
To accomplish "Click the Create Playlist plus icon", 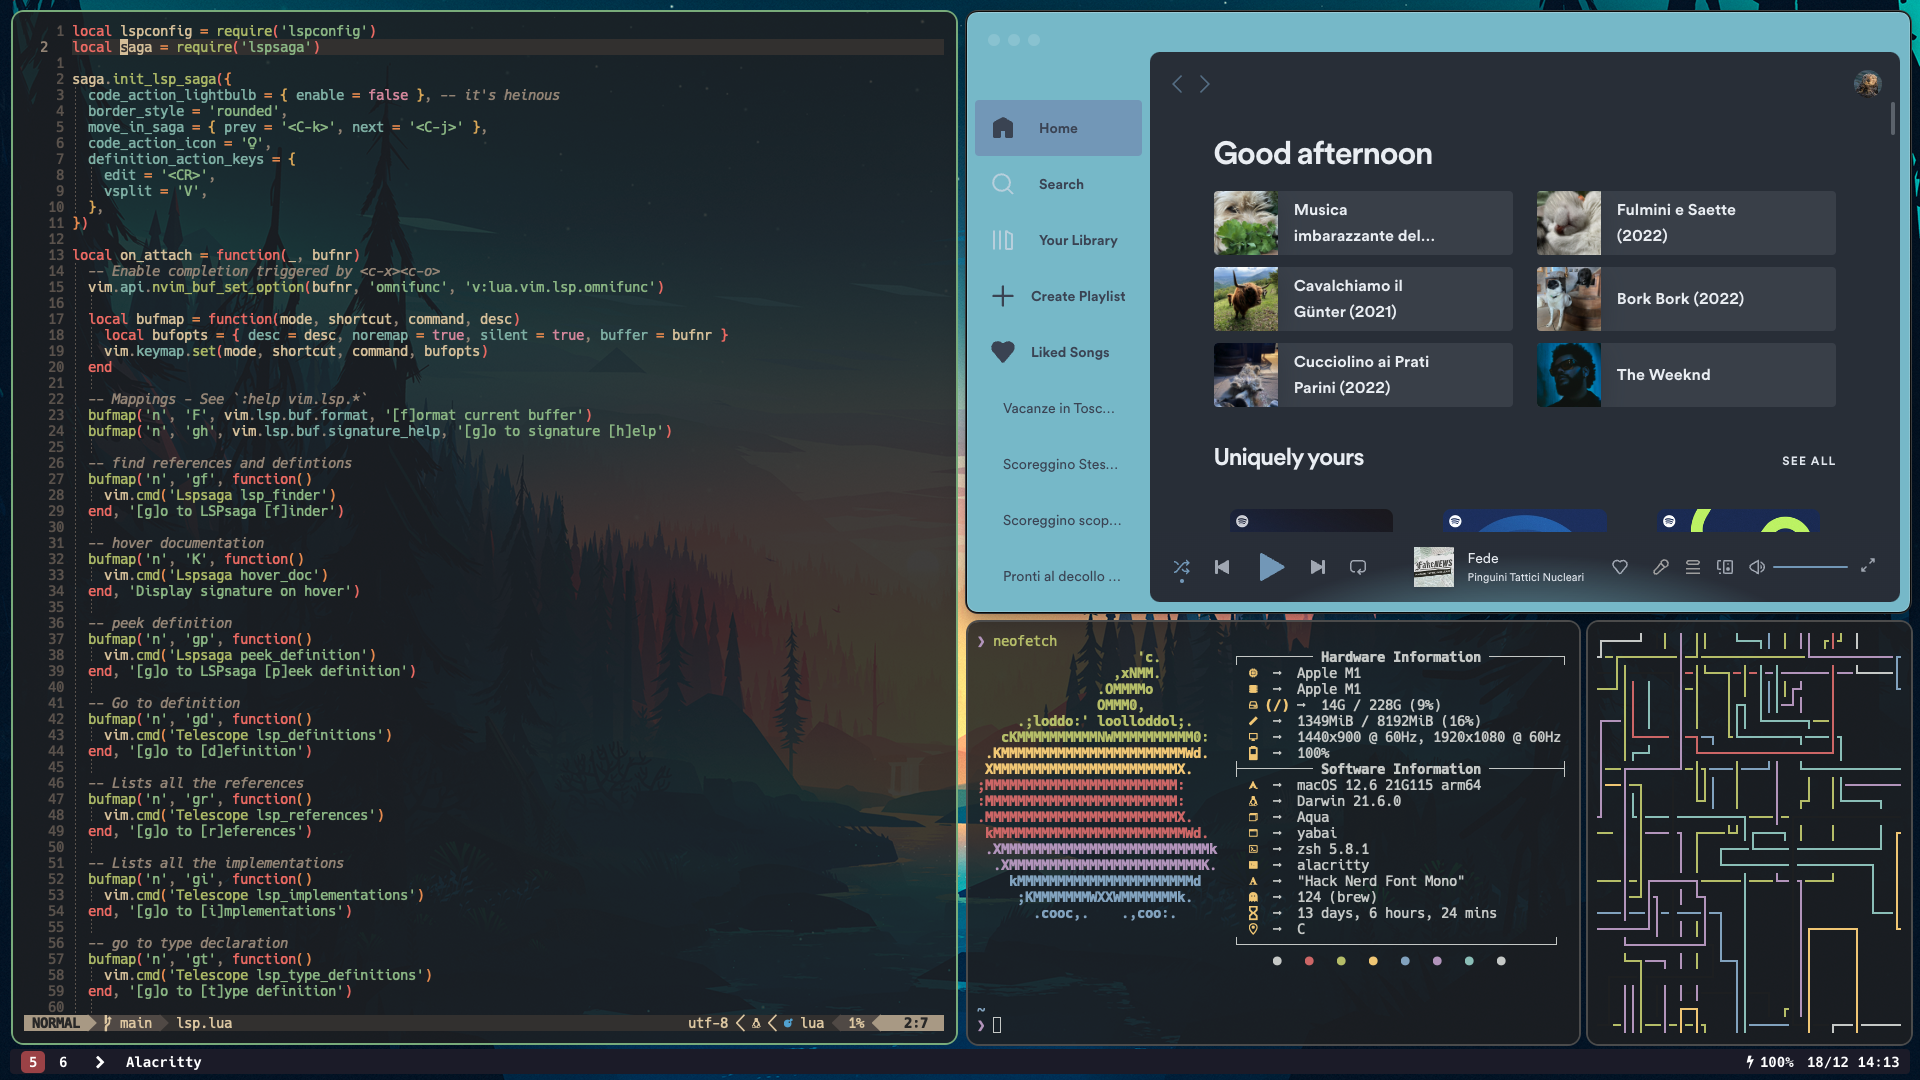I will pyautogui.click(x=1002, y=296).
